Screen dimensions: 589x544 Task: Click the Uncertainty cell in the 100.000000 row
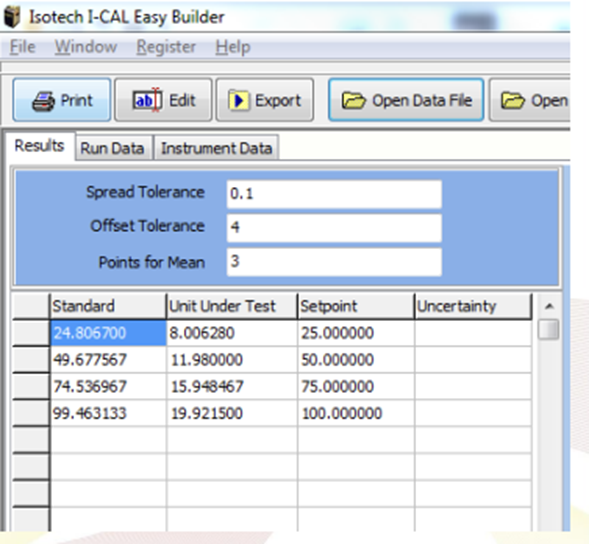pyautogui.click(x=473, y=413)
